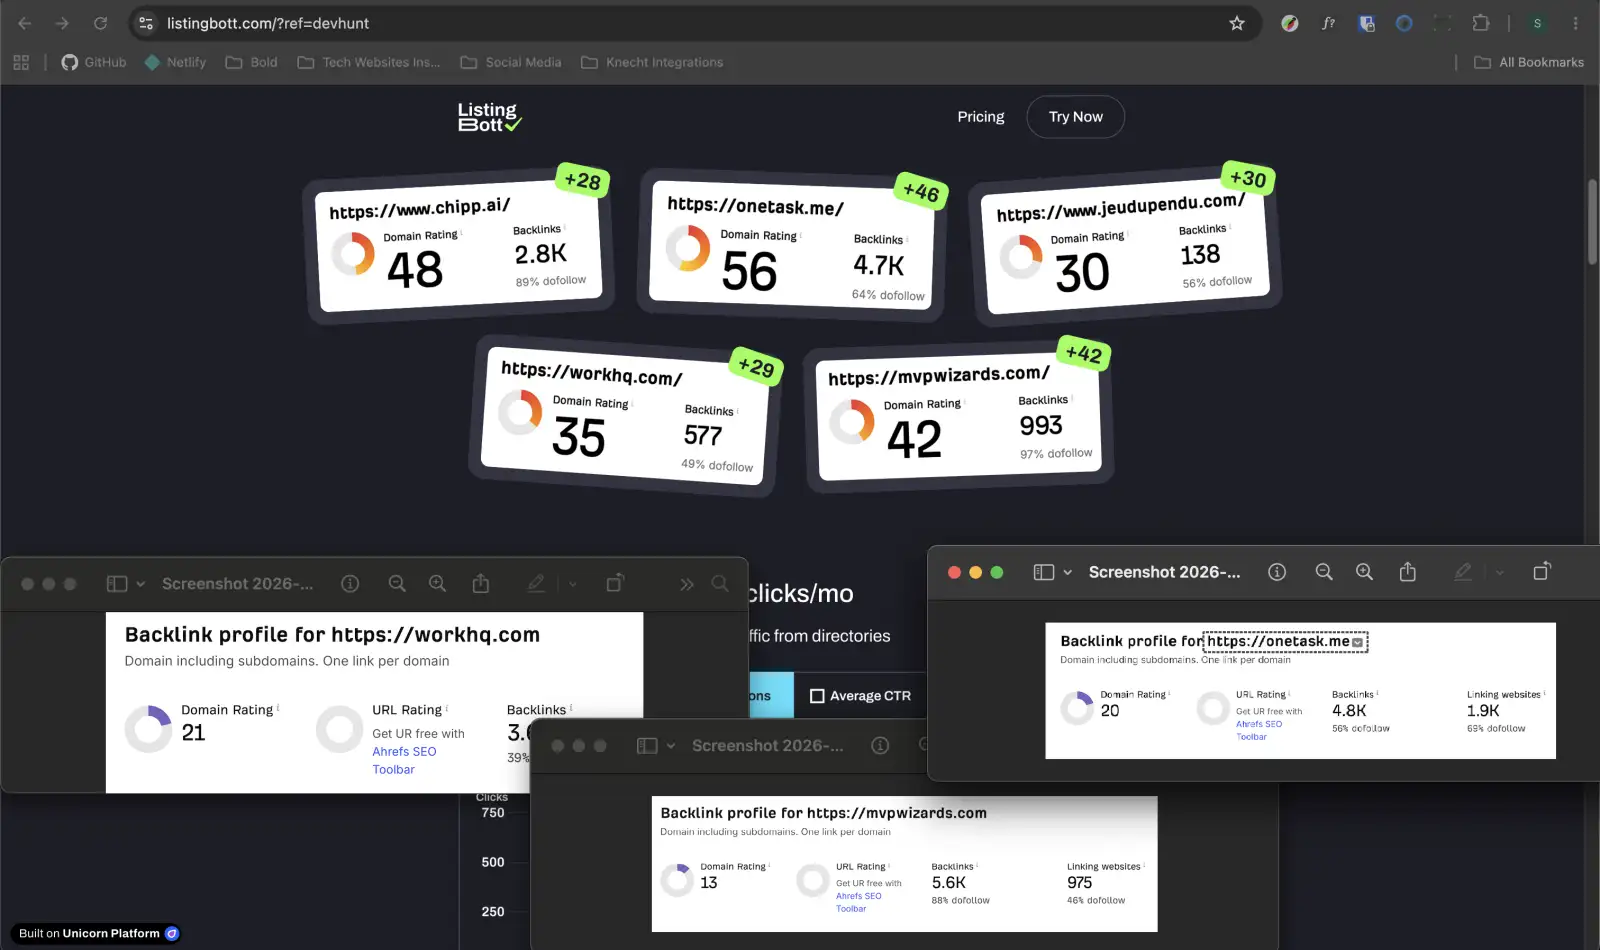Screen dimensions: 1600x950
Task: Click the Chrome profile avatar icon
Action: [x=1538, y=23]
